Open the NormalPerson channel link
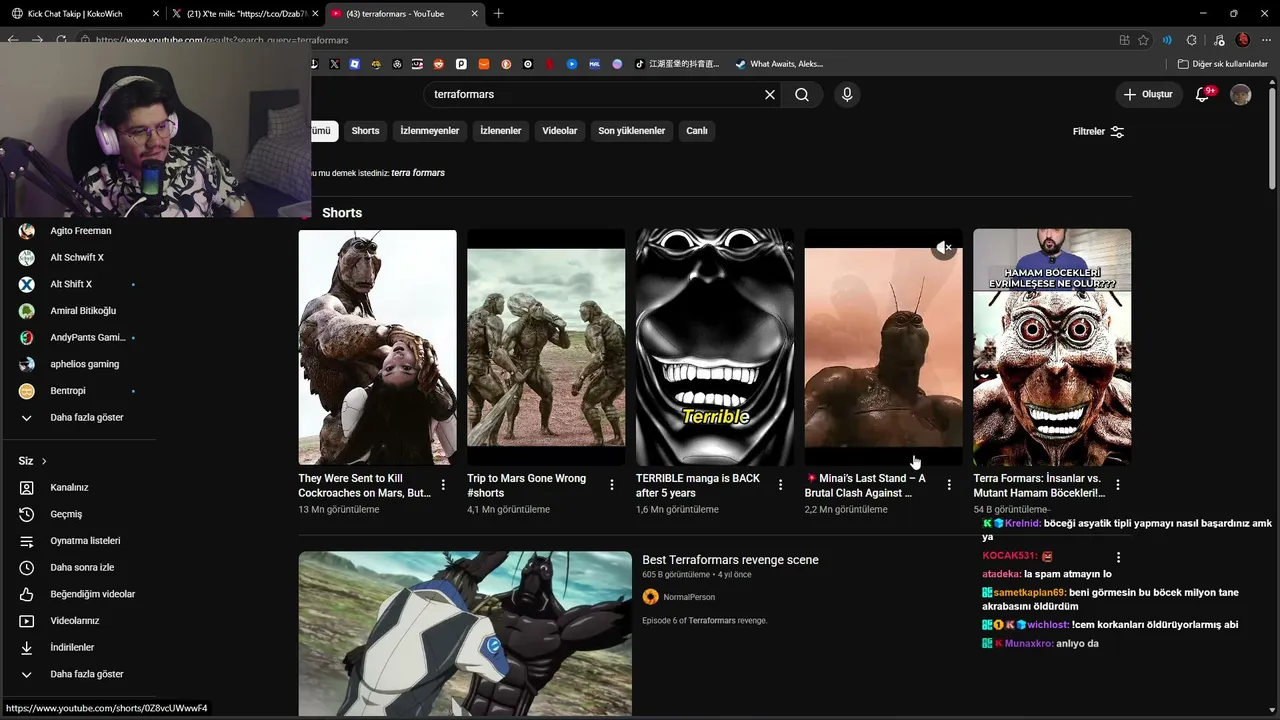Viewport: 1280px width, 720px height. [x=689, y=597]
